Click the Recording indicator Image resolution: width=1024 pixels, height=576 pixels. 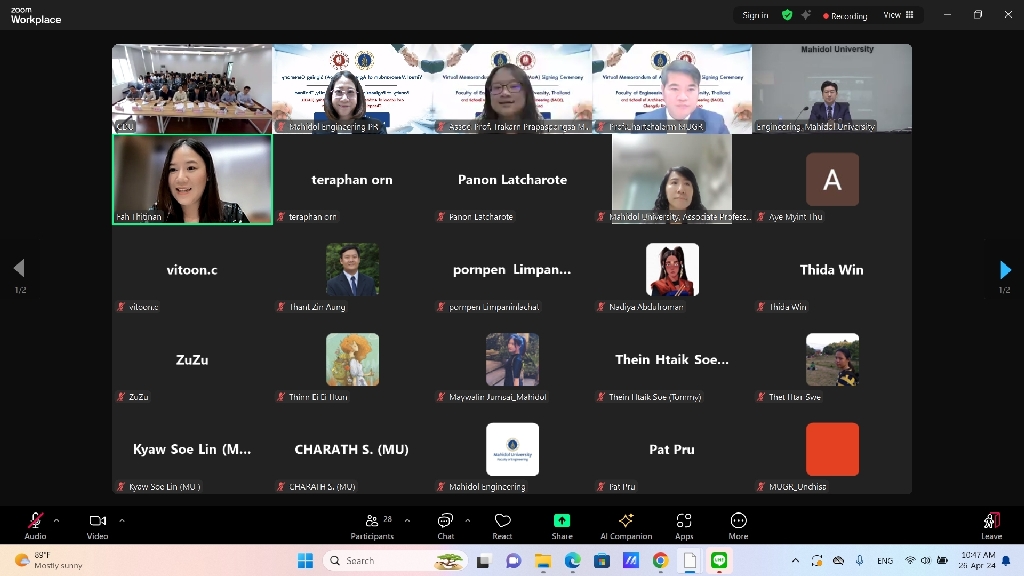(x=845, y=15)
